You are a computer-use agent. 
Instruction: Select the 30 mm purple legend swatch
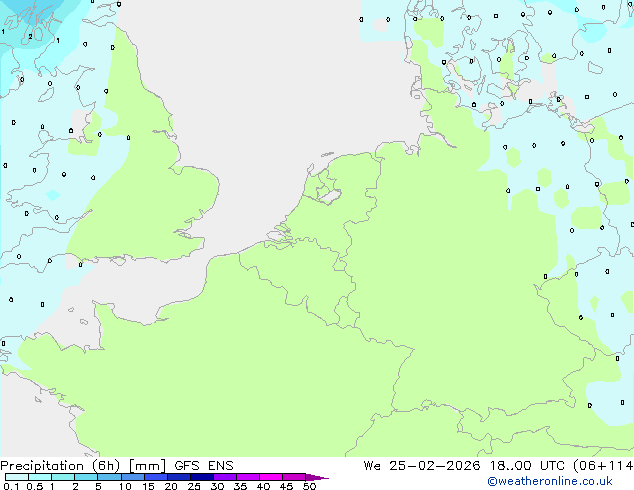[x=224, y=477]
